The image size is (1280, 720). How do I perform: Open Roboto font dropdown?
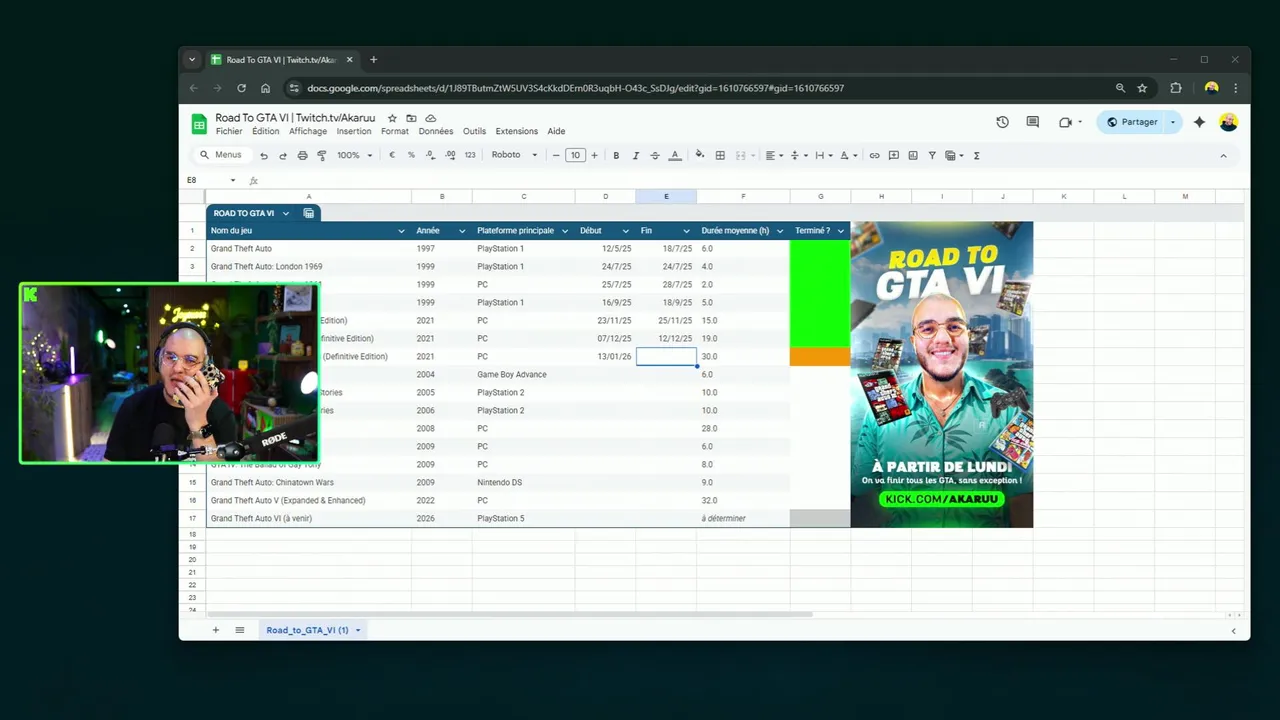[514, 155]
